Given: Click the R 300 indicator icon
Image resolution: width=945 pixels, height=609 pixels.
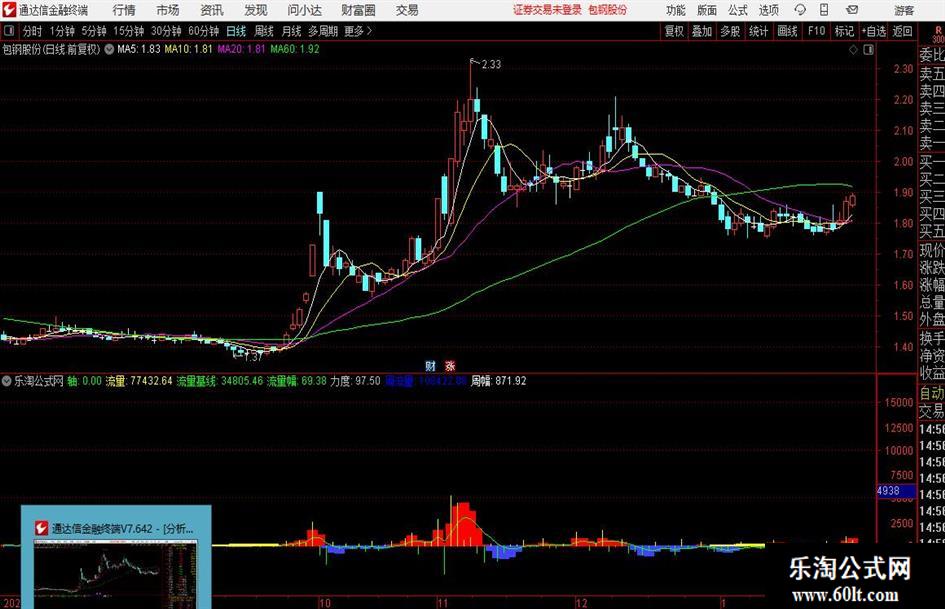Looking at the screenshot, I should pos(938,34).
